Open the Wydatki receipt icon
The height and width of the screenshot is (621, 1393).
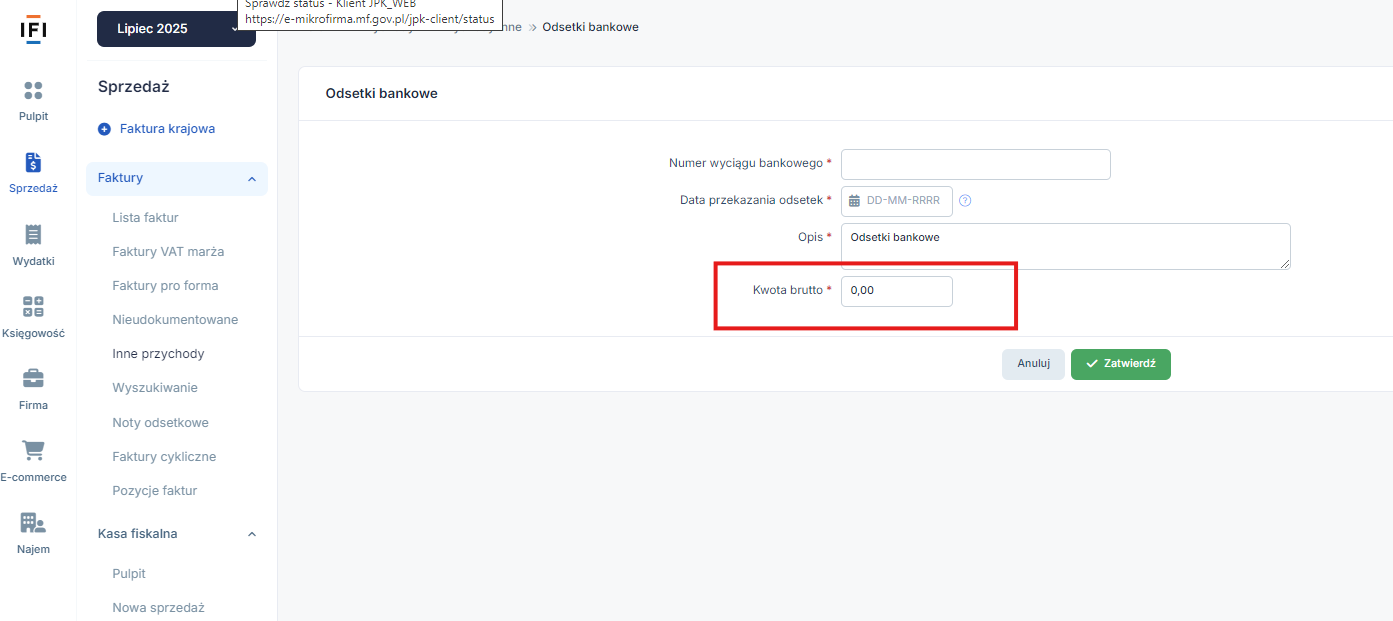point(33,235)
